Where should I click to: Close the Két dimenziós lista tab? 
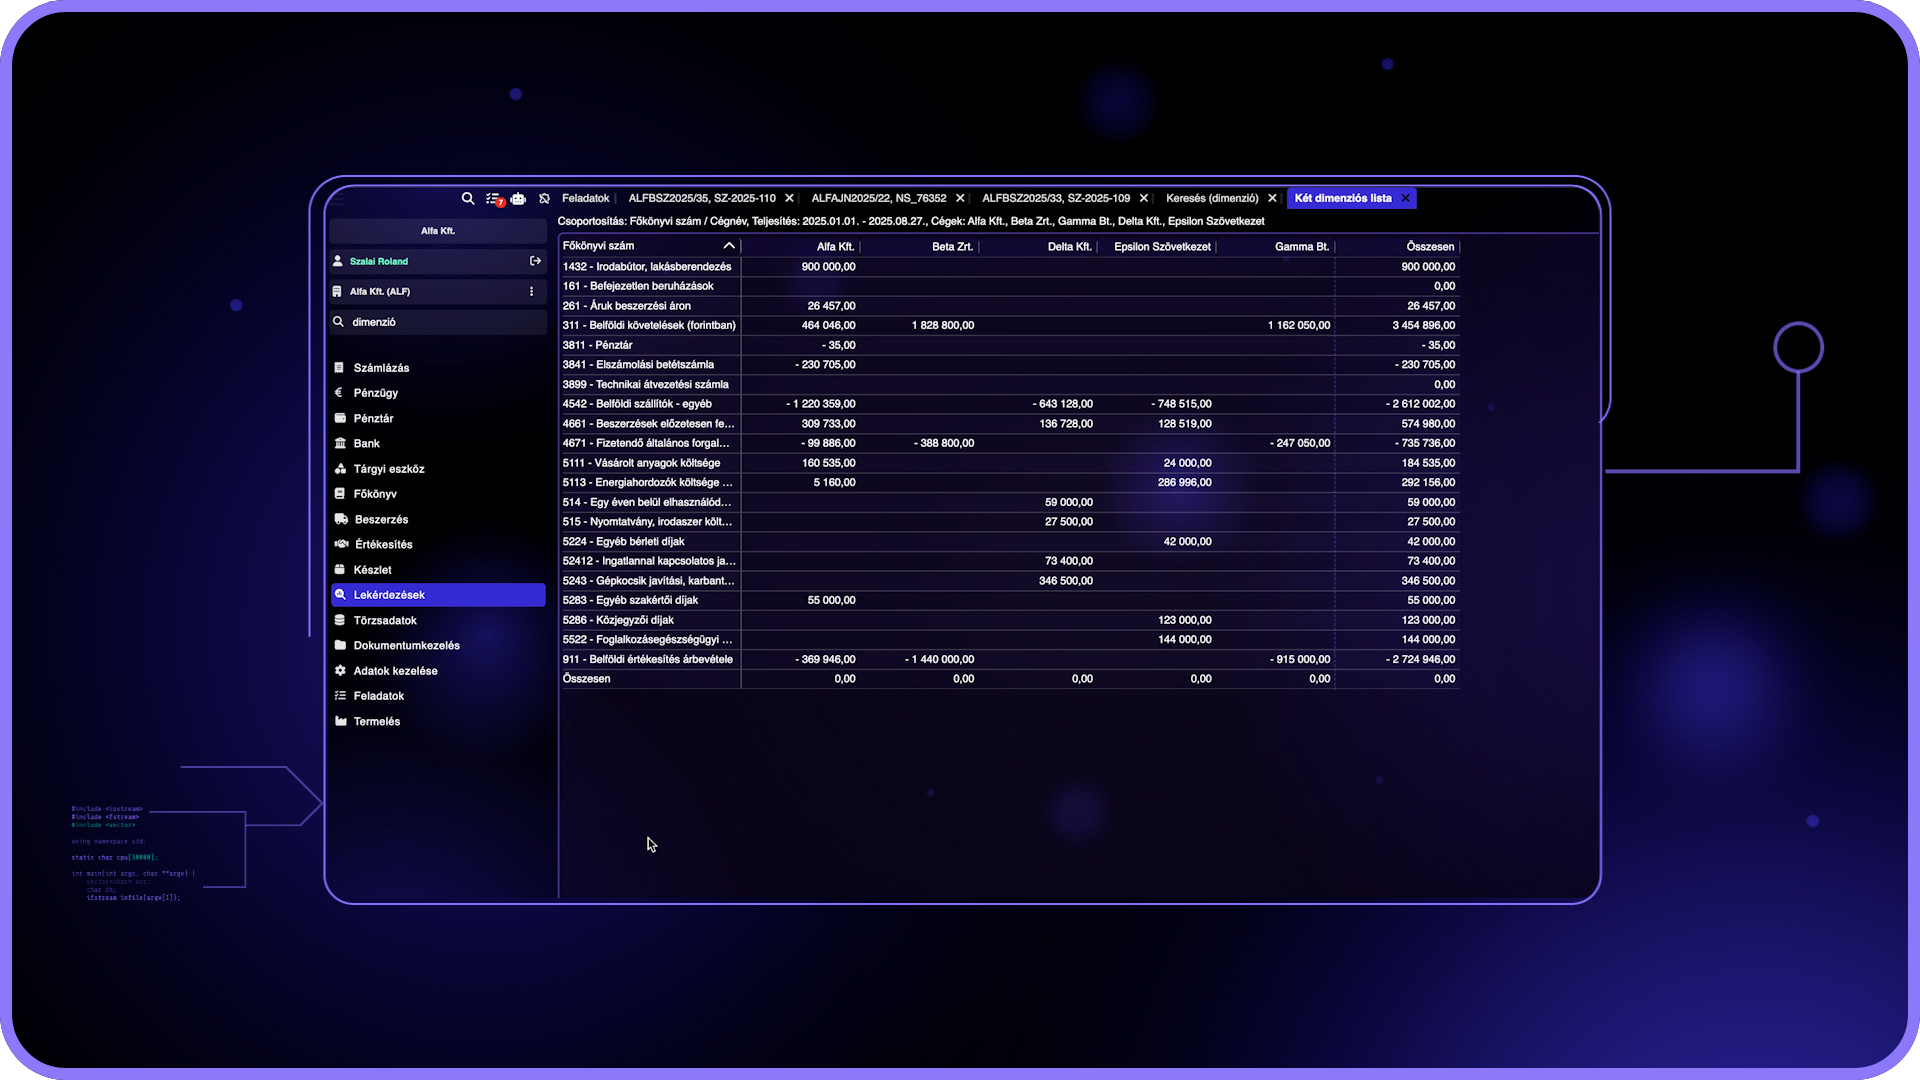1405,198
